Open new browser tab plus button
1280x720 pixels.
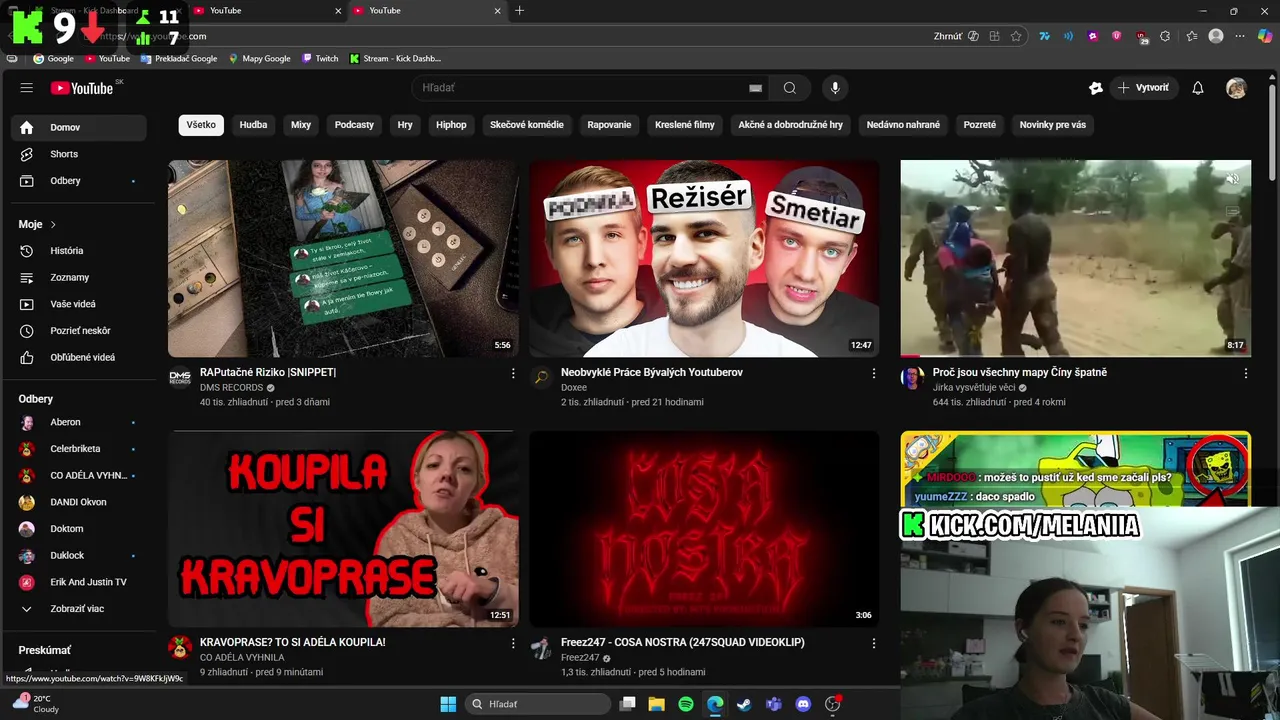[519, 11]
